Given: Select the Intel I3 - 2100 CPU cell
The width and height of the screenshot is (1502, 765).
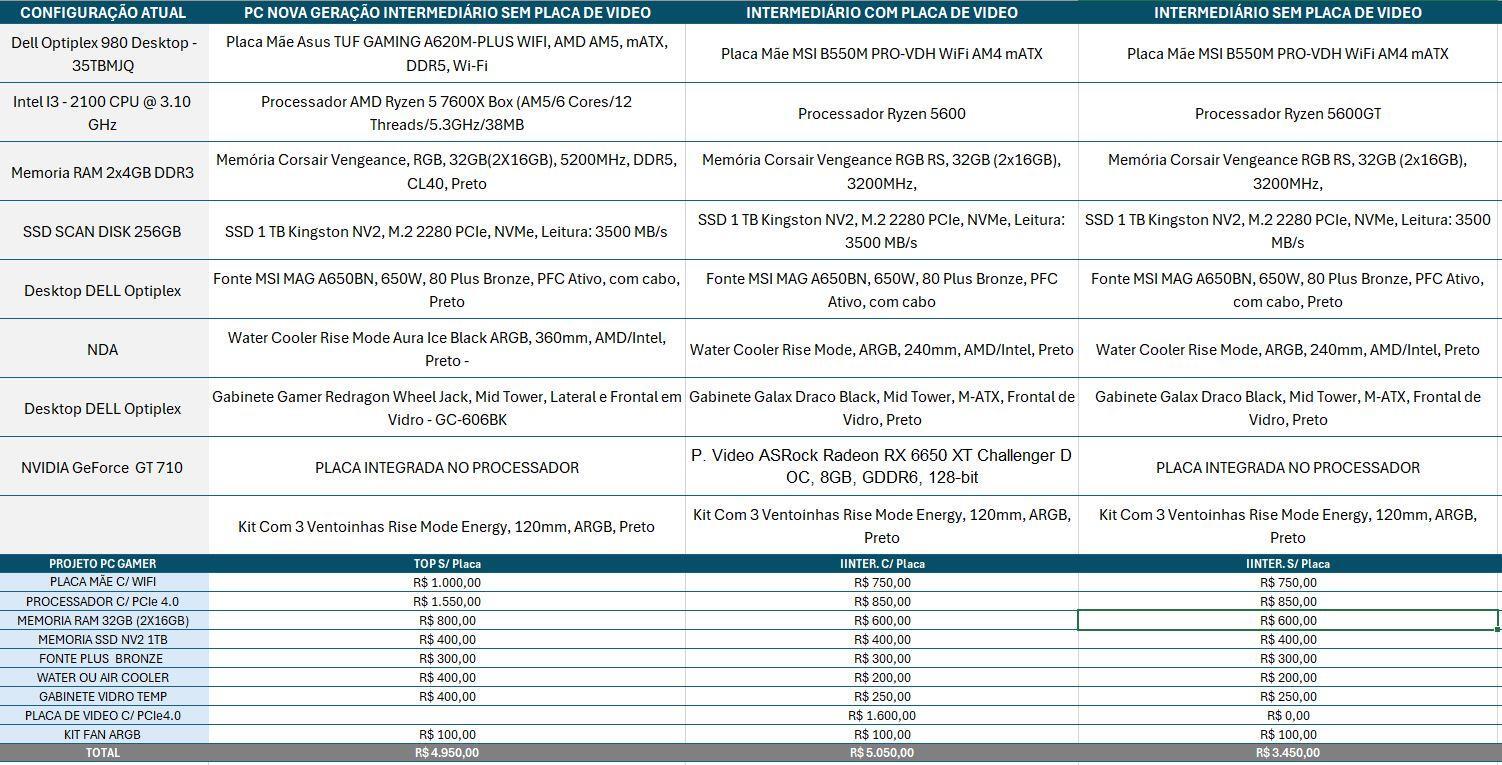Looking at the screenshot, I should tap(104, 113).
